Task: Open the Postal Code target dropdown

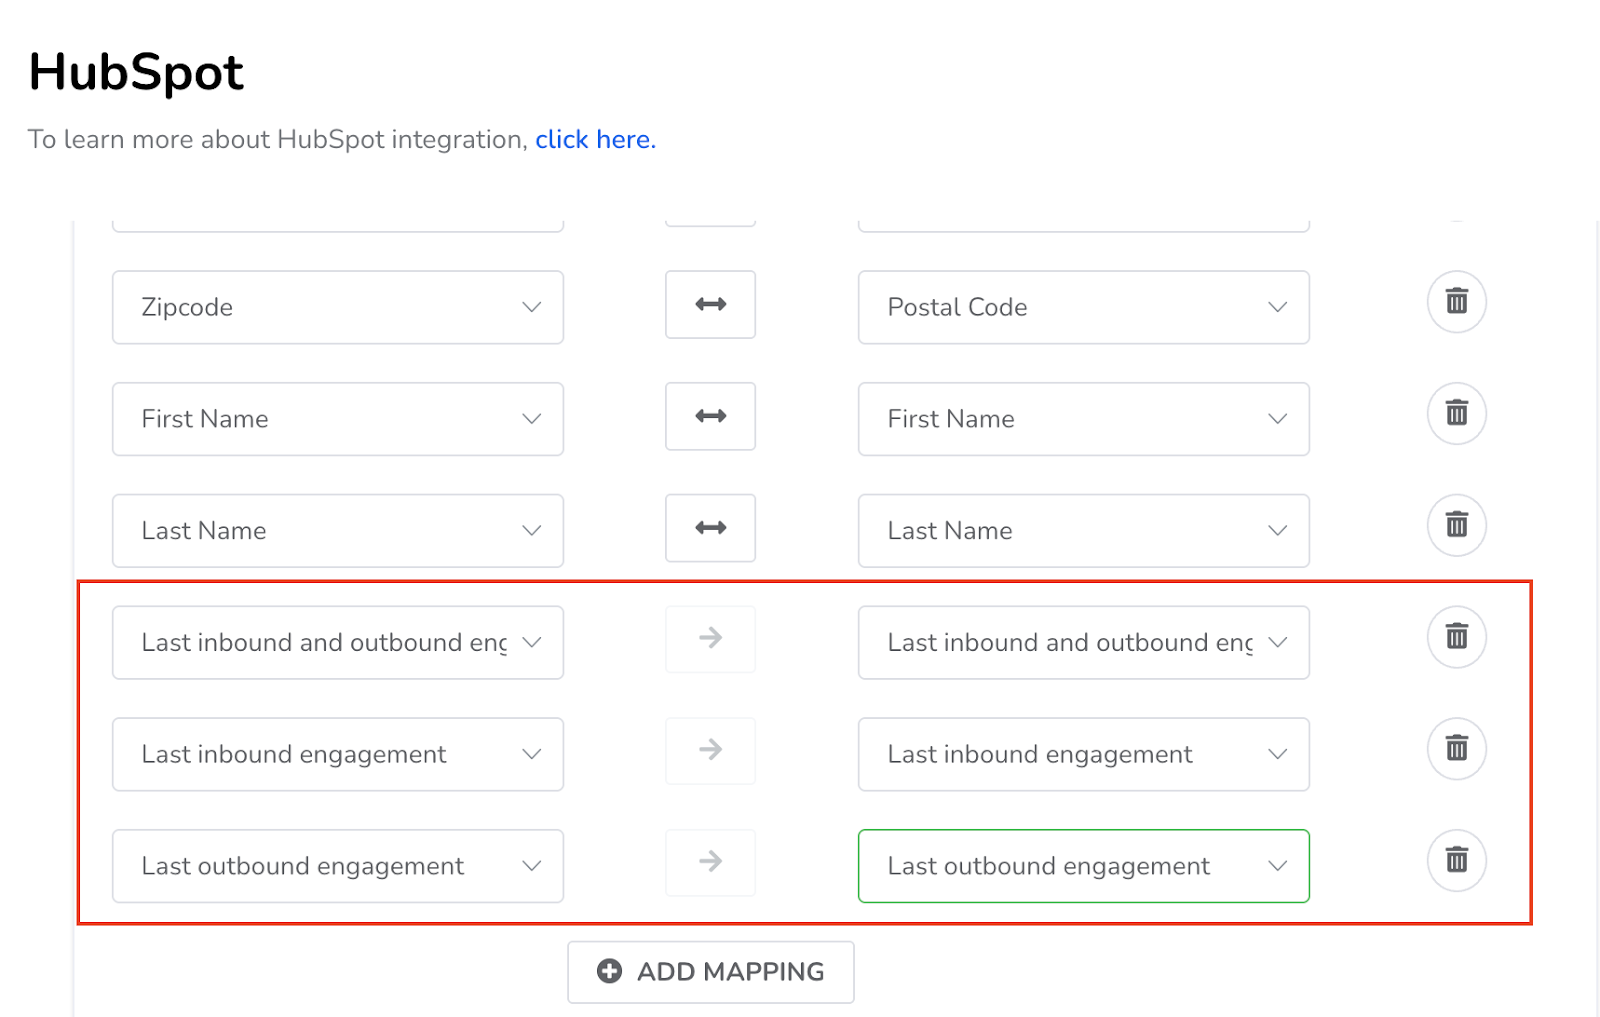Action: coord(1084,307)
